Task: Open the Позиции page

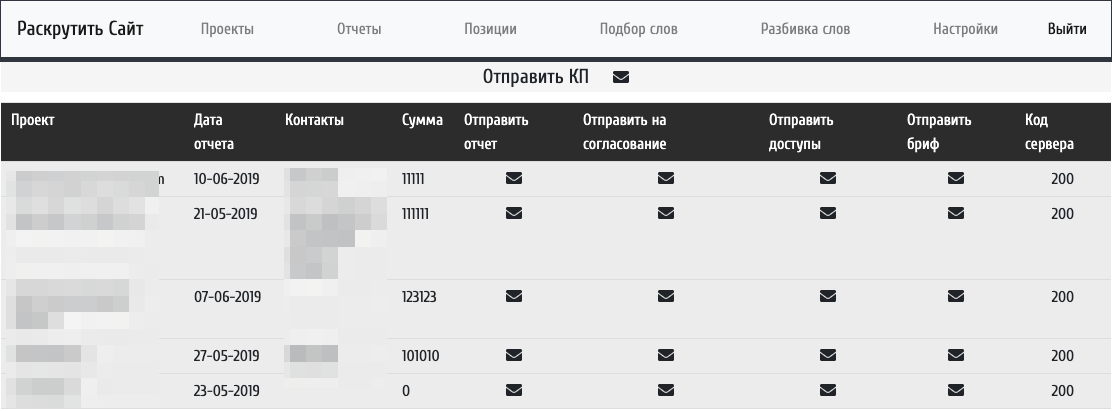Action: click(490, 29)
